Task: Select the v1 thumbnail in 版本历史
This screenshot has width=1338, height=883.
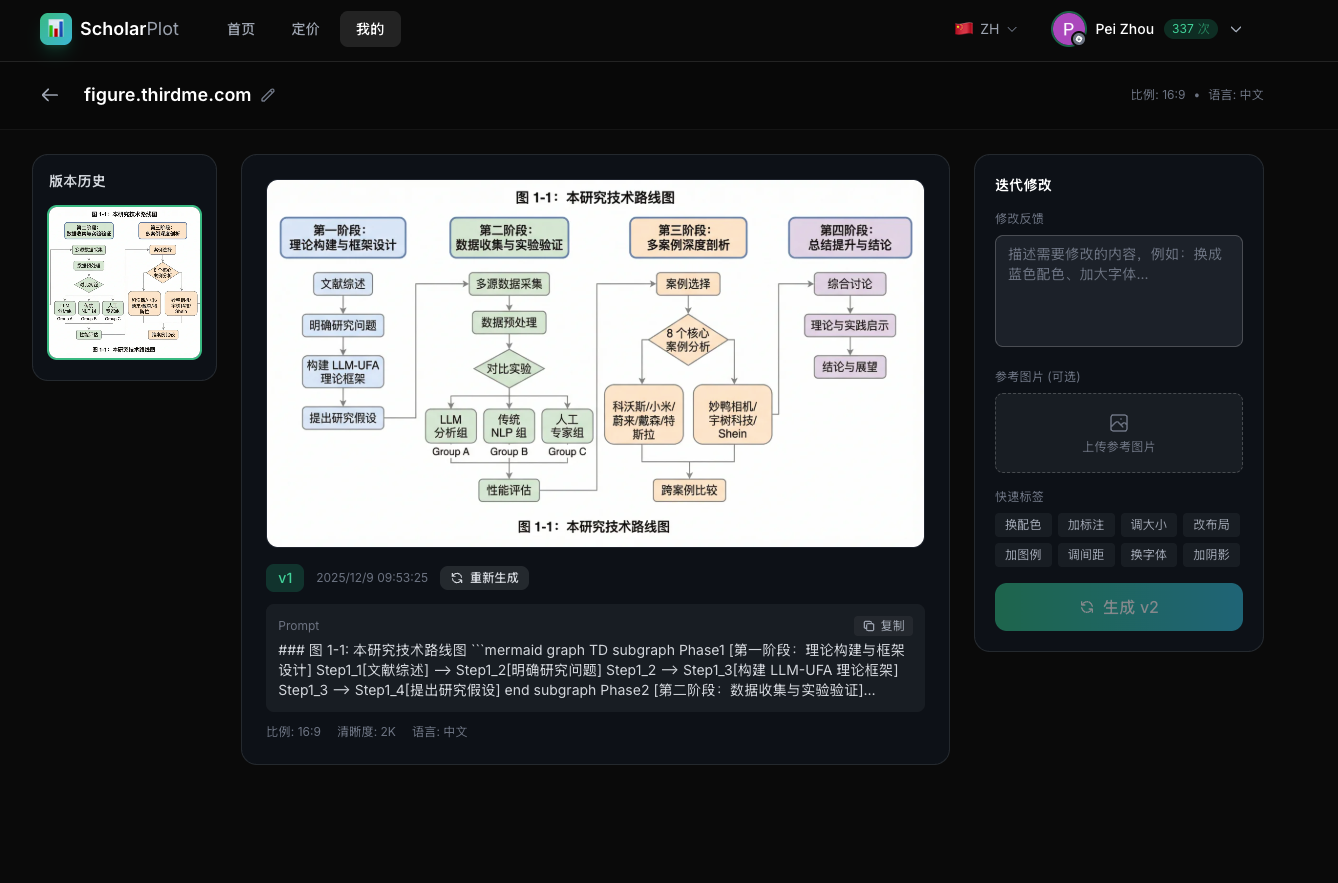Action: pyautogui.click(x=124, y=283)
